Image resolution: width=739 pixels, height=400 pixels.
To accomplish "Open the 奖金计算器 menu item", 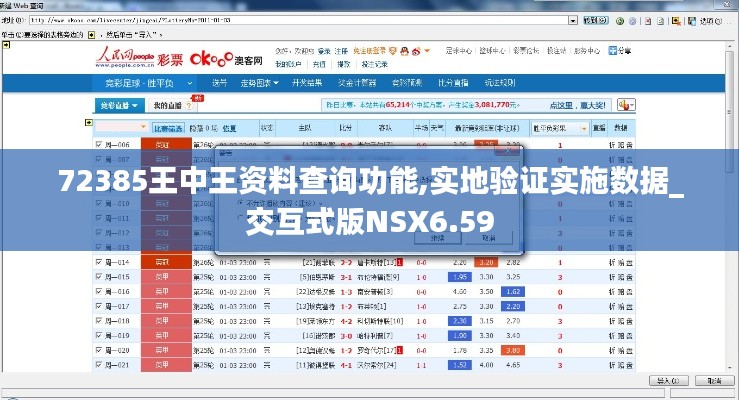I will point(357,83).
